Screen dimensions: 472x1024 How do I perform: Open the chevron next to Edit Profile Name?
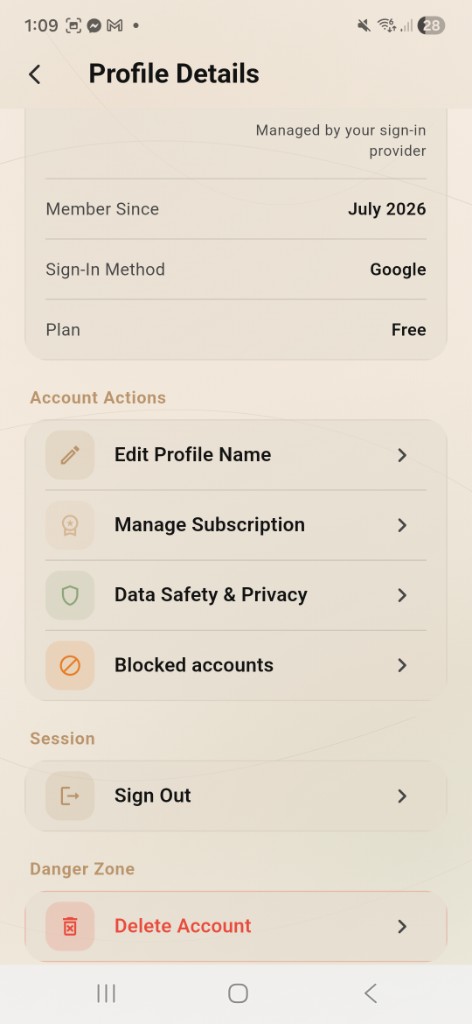[x=402, y=455]
